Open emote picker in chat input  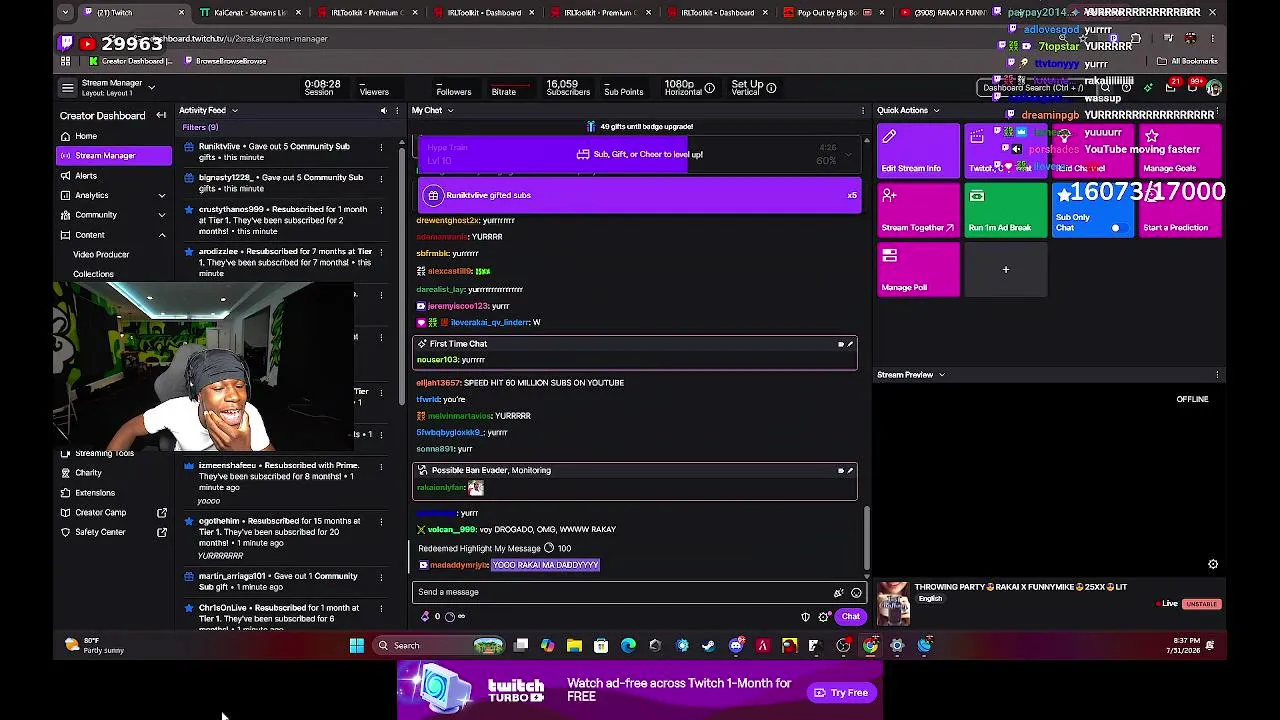click(x=856, y=592)
